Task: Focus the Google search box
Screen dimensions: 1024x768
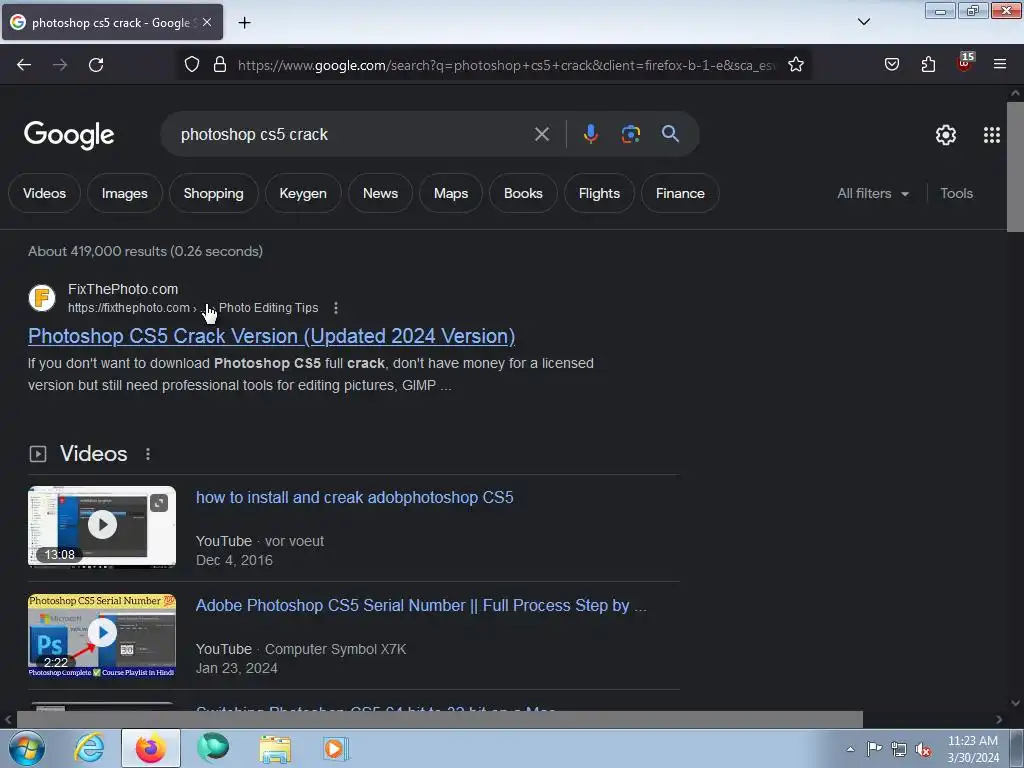Action: pyautogui.click(x=353, y=135)
